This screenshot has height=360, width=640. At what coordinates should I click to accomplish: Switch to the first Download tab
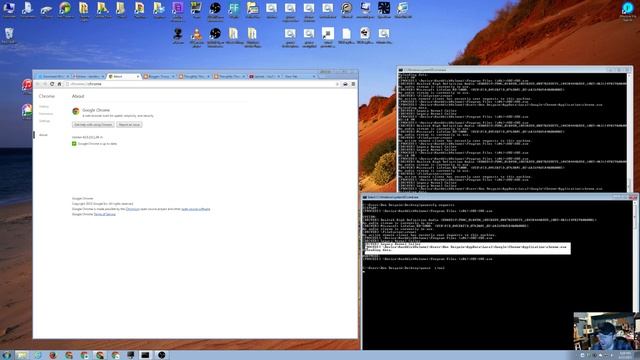(53, 76)
